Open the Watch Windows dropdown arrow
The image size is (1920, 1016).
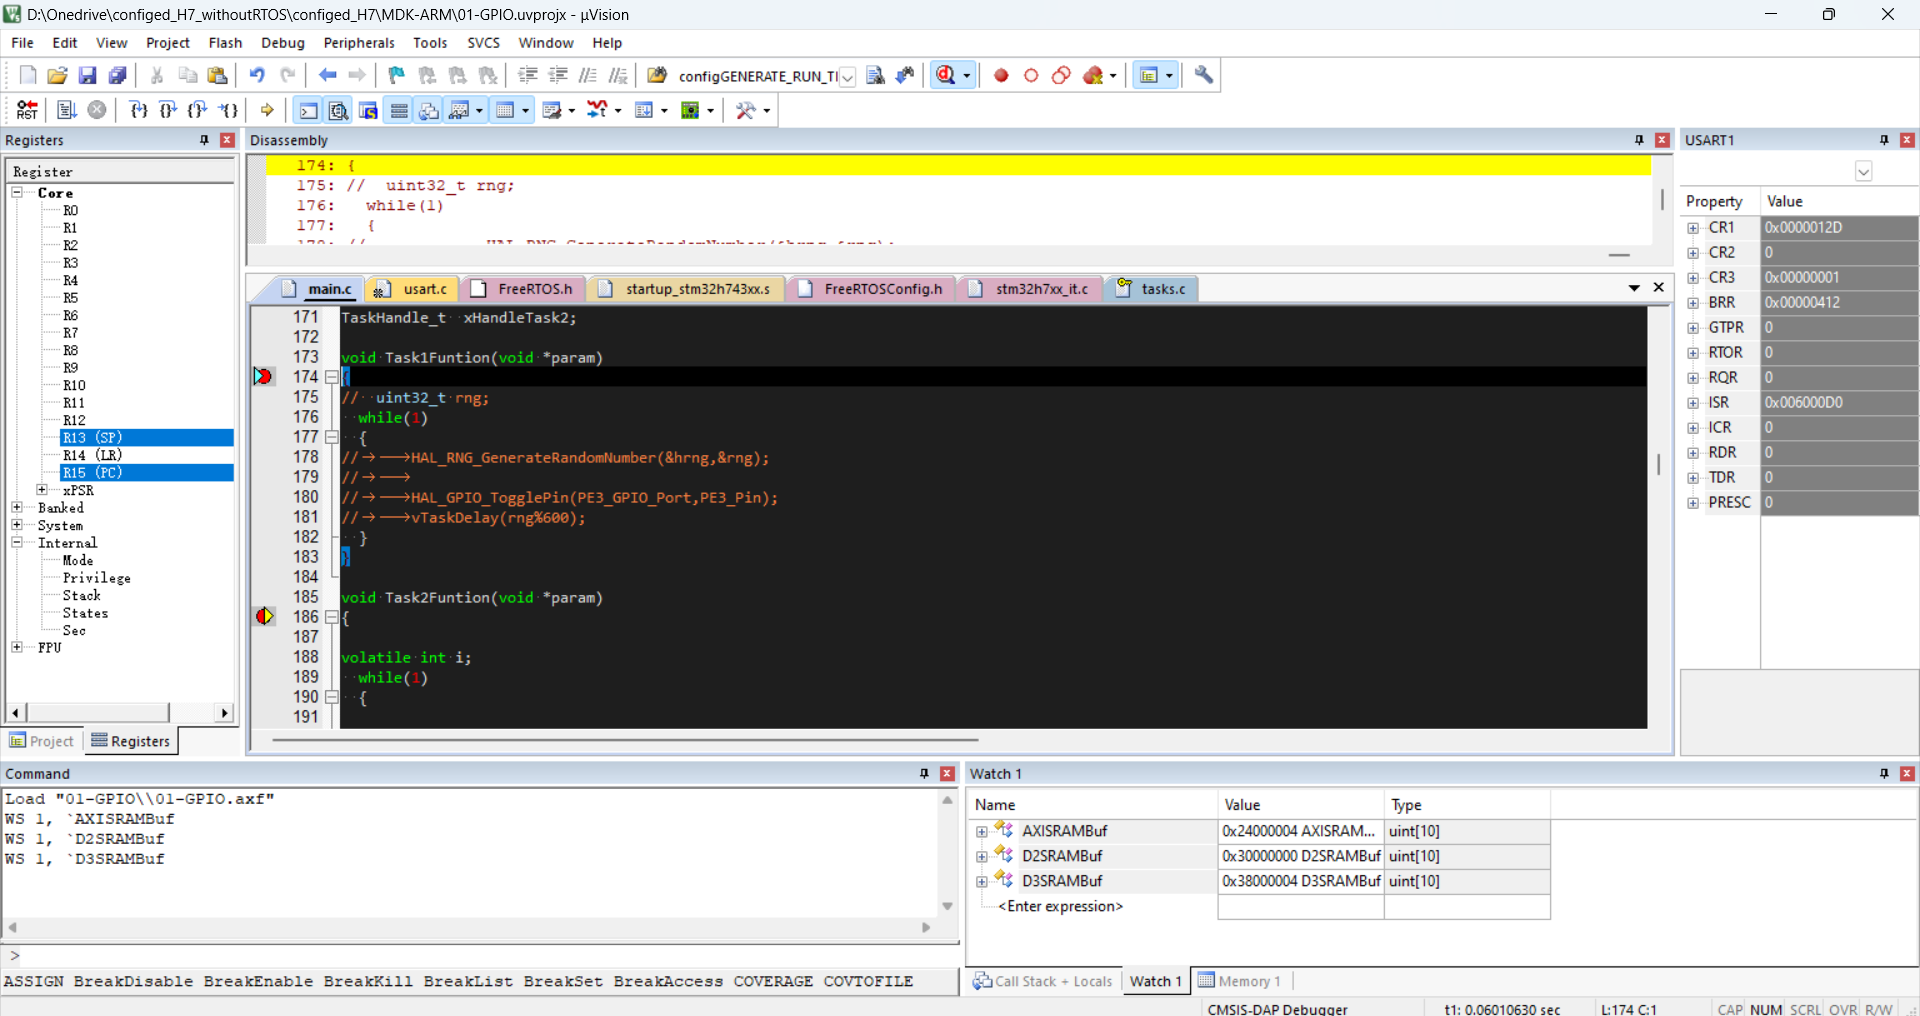point(480,110)
